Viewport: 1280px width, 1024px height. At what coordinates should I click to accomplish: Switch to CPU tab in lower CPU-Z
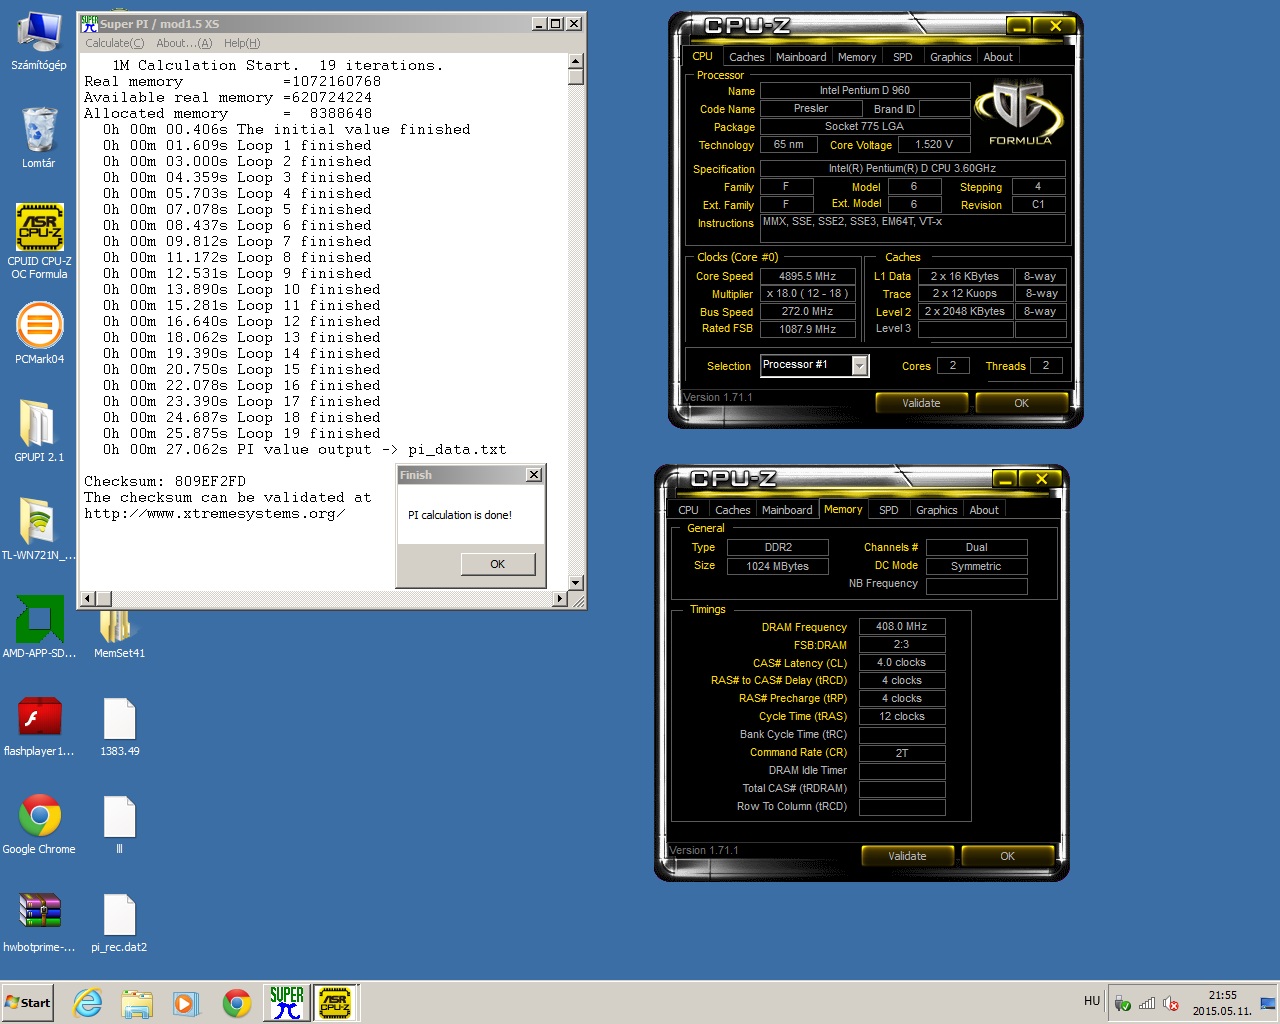pos(688,510)
